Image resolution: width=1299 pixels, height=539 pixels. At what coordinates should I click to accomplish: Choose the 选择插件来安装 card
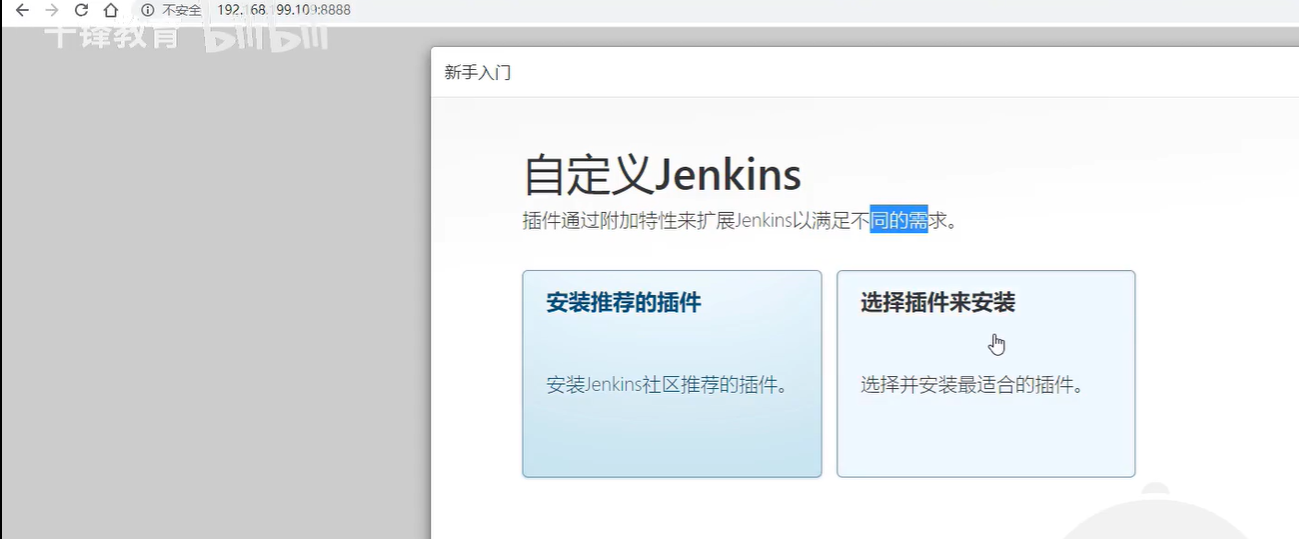pos(986,374)
